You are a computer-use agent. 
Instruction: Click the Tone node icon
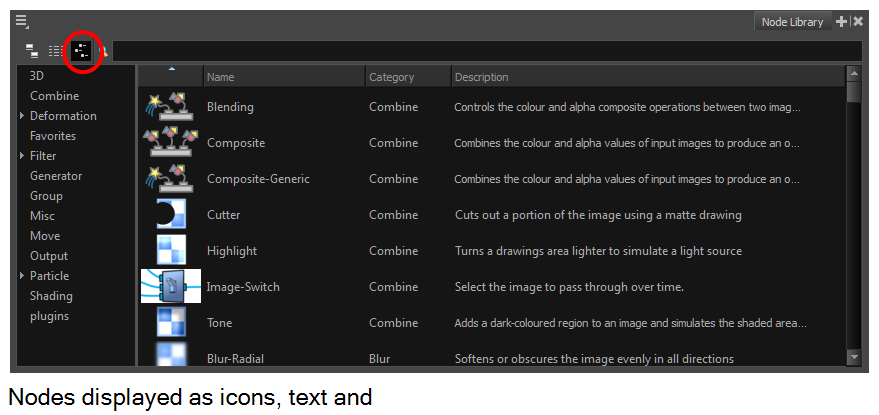pos(170,323)
